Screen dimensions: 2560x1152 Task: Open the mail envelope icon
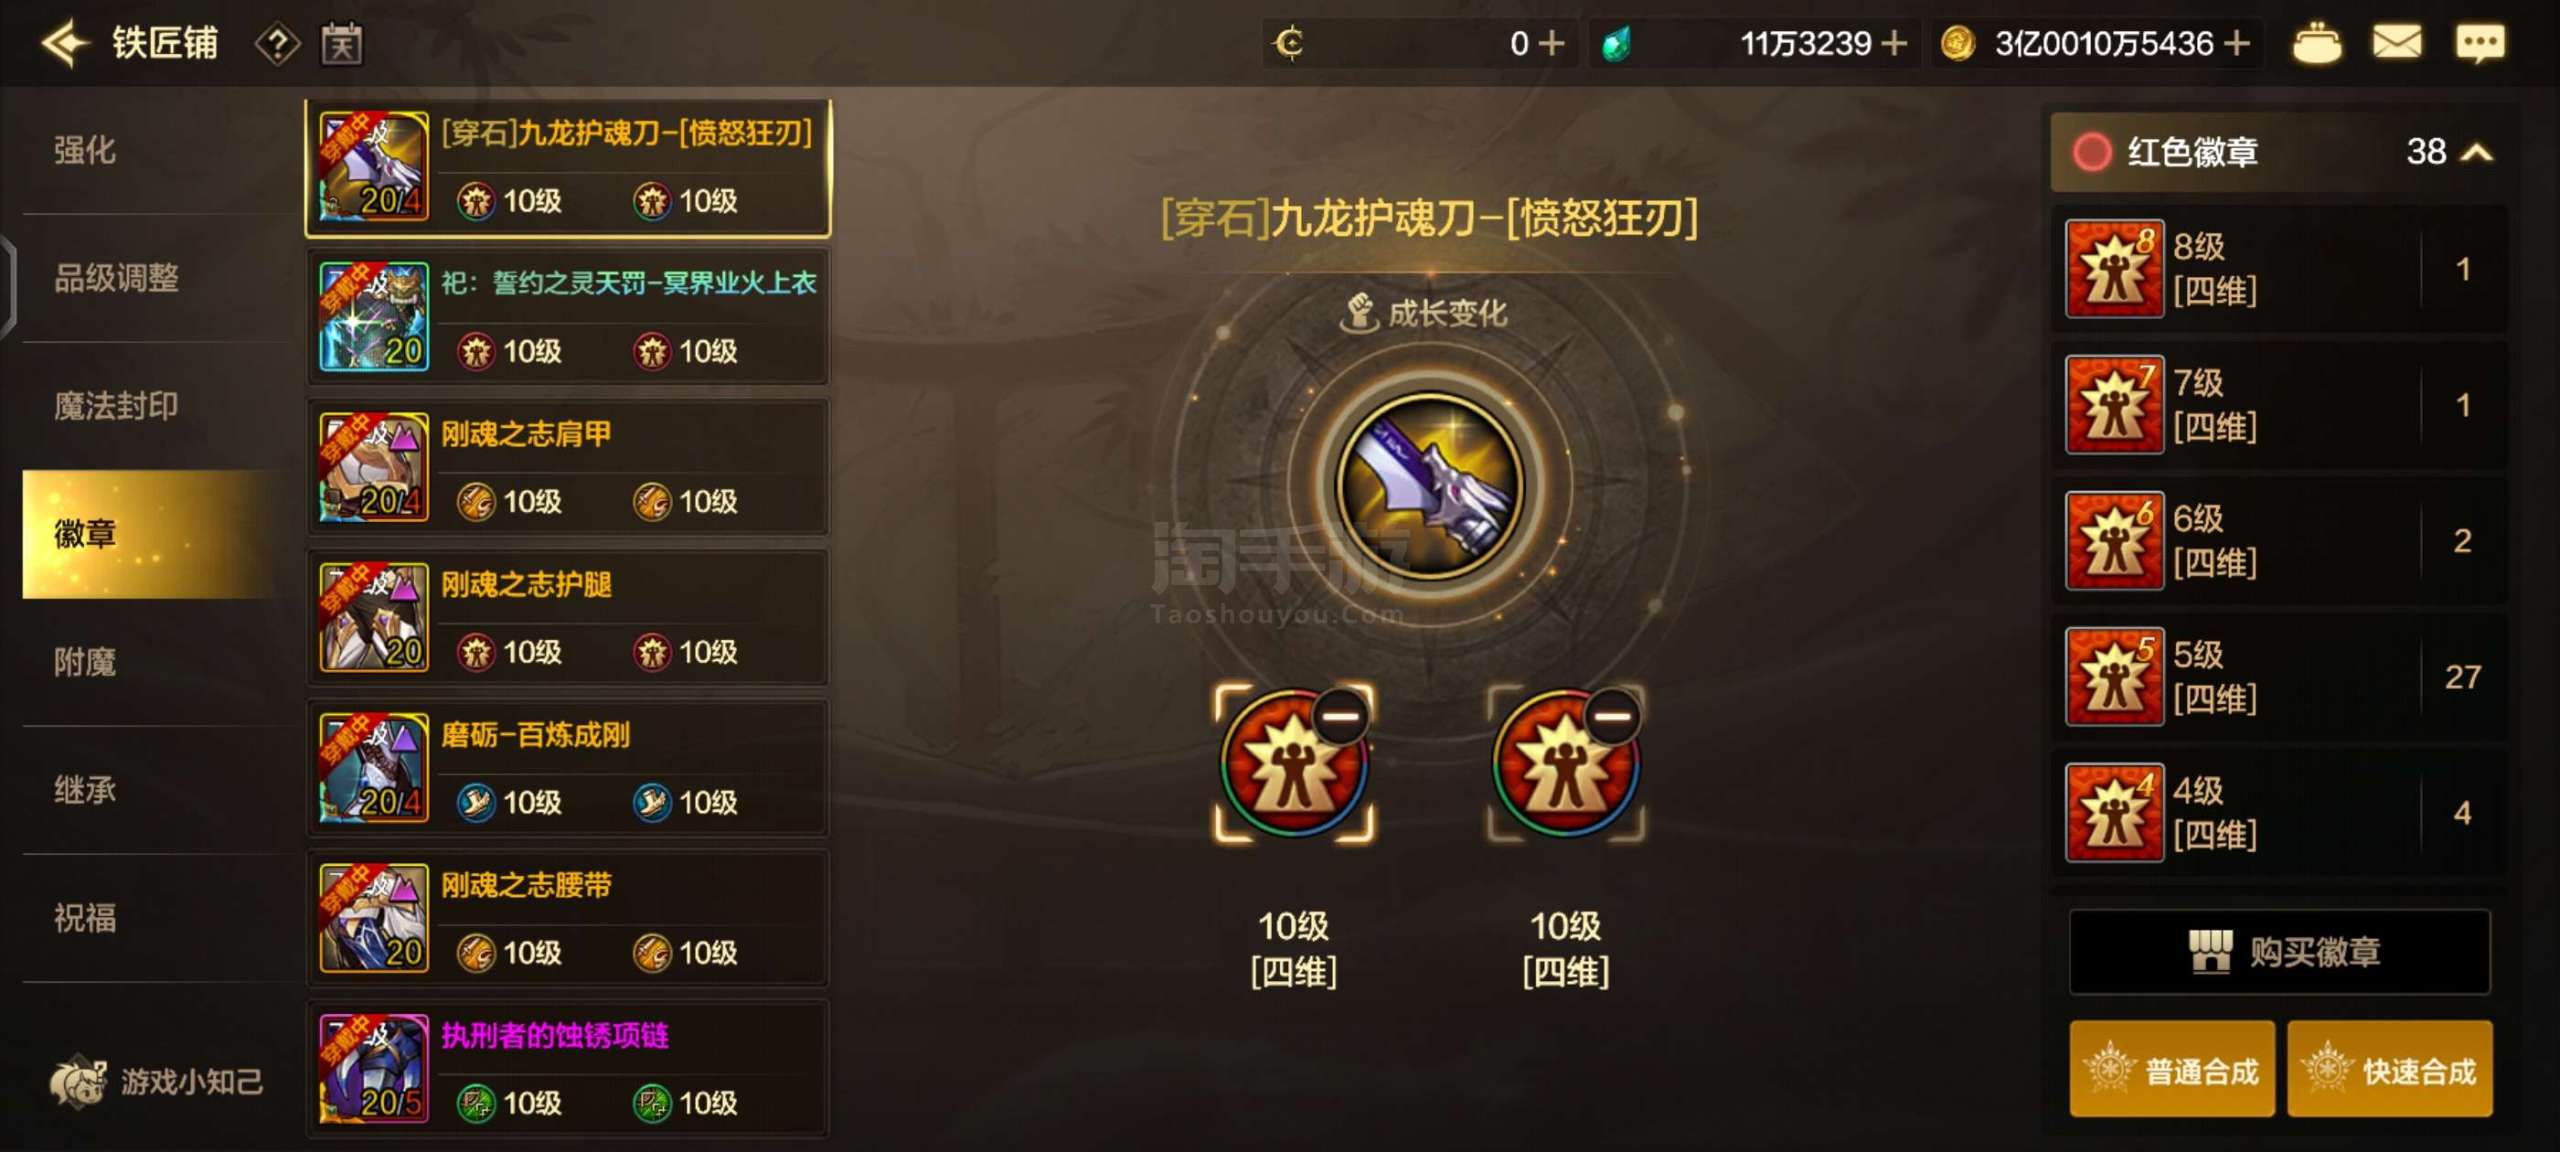(2397, 43)
